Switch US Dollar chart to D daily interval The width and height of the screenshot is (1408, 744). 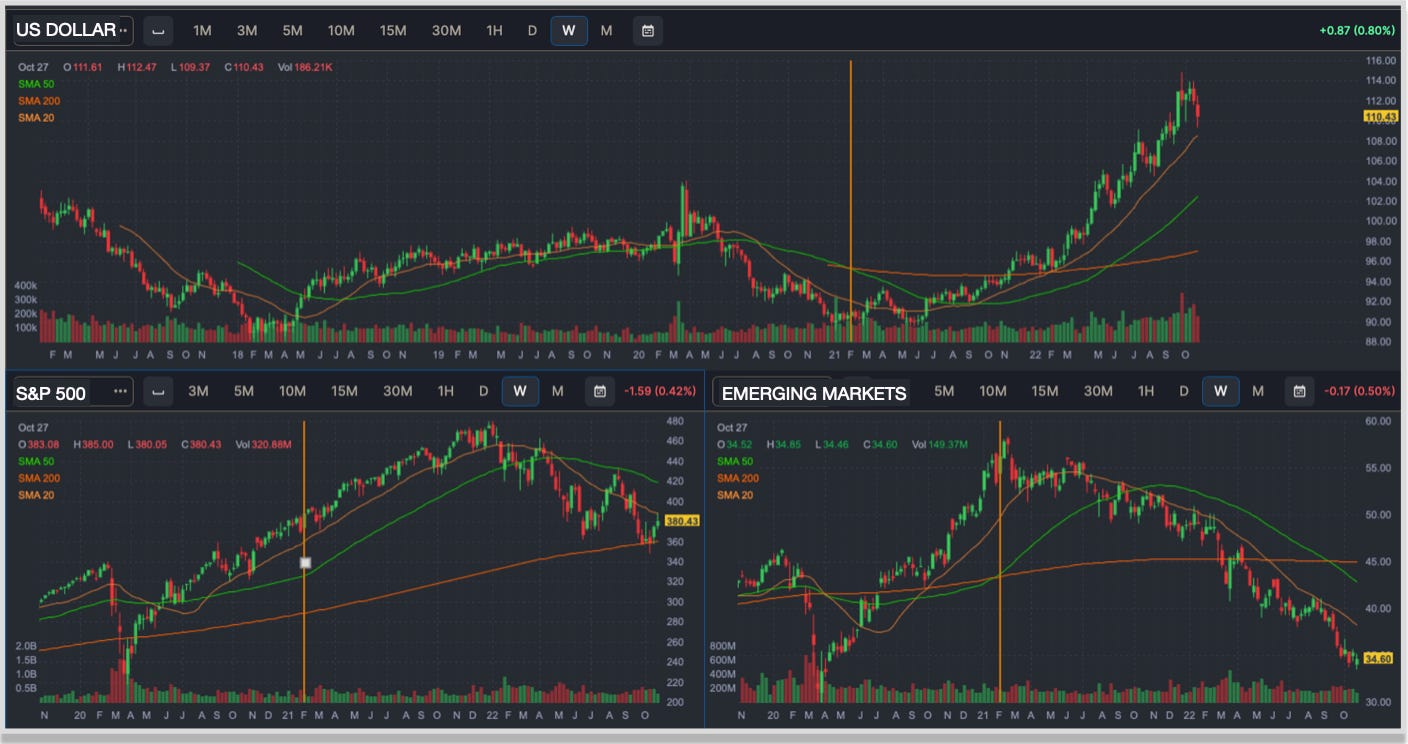coord(532,31)
